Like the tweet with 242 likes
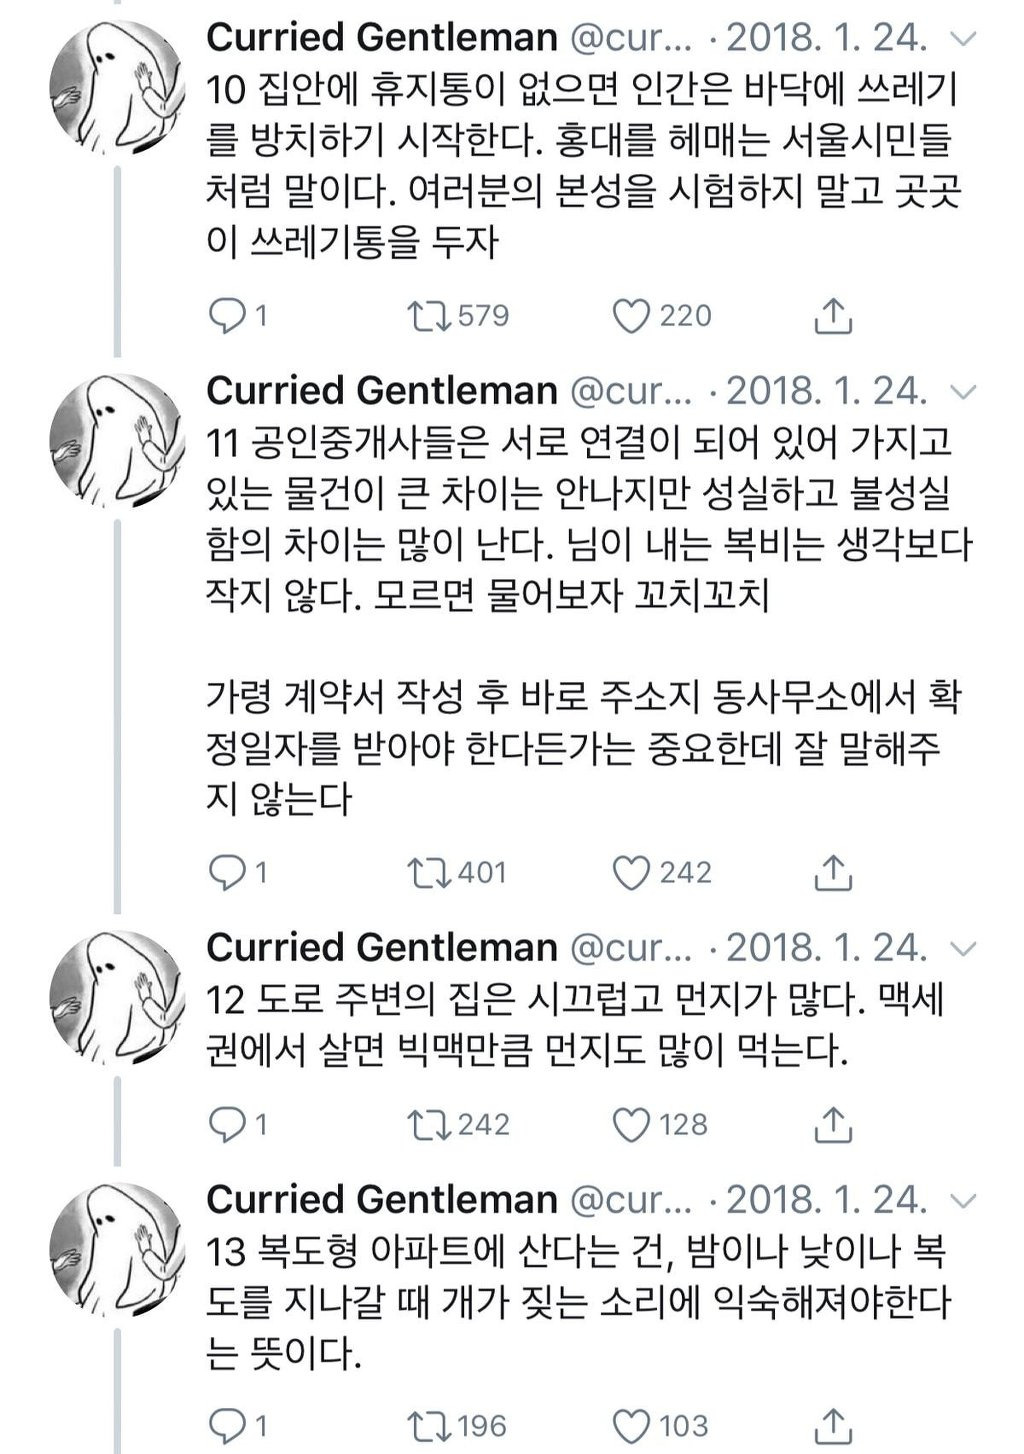The height and width of the screenshot is (1454, 1024). [x=631, y=872]
